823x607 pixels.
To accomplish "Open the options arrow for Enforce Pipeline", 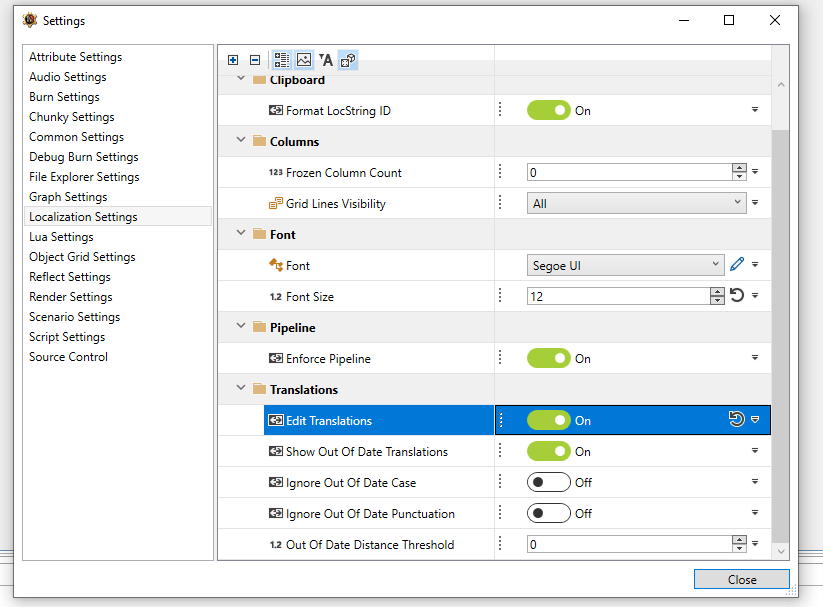I will coord(755,358).
